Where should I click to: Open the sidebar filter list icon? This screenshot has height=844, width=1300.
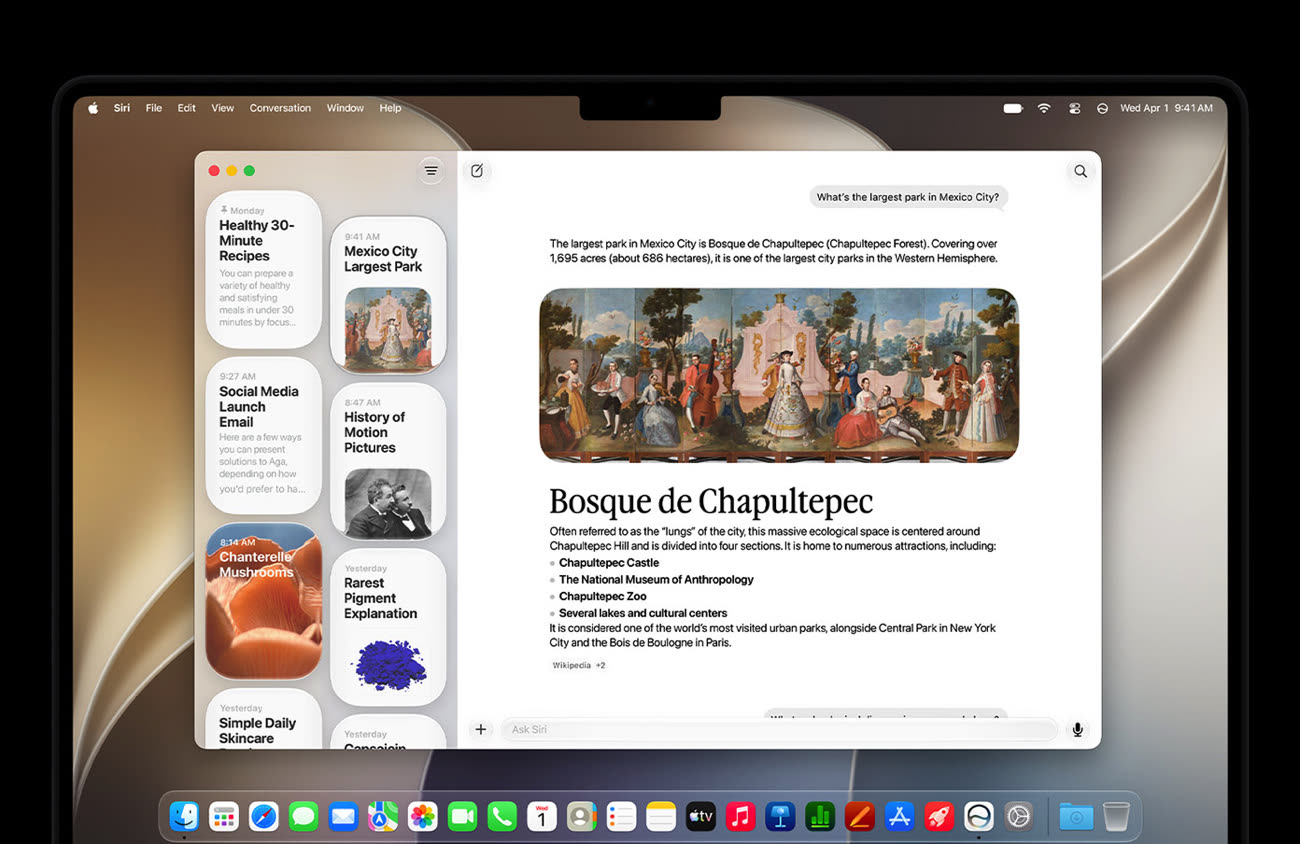tap(431, 171)
